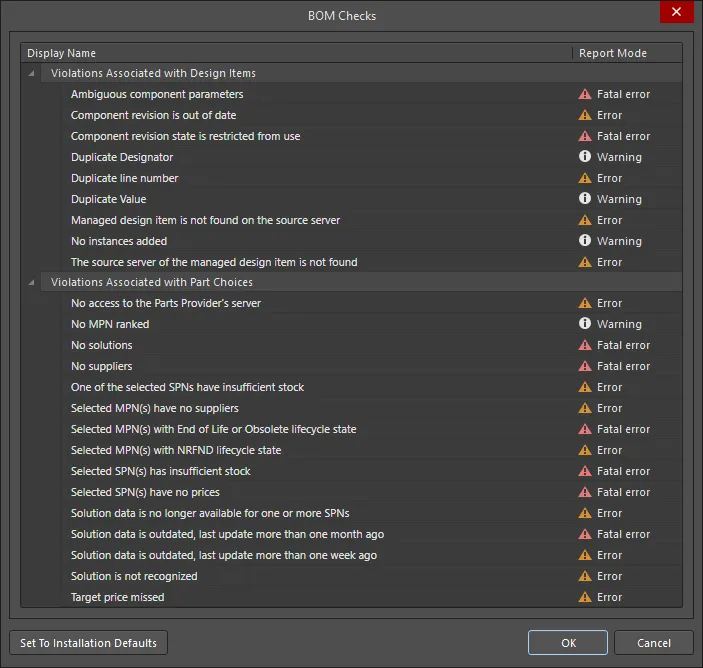This screenshot has width=703, height=668.
Task: Click the error icon for Selected MPN(s) have no suppliers
Action: [585, 408]
